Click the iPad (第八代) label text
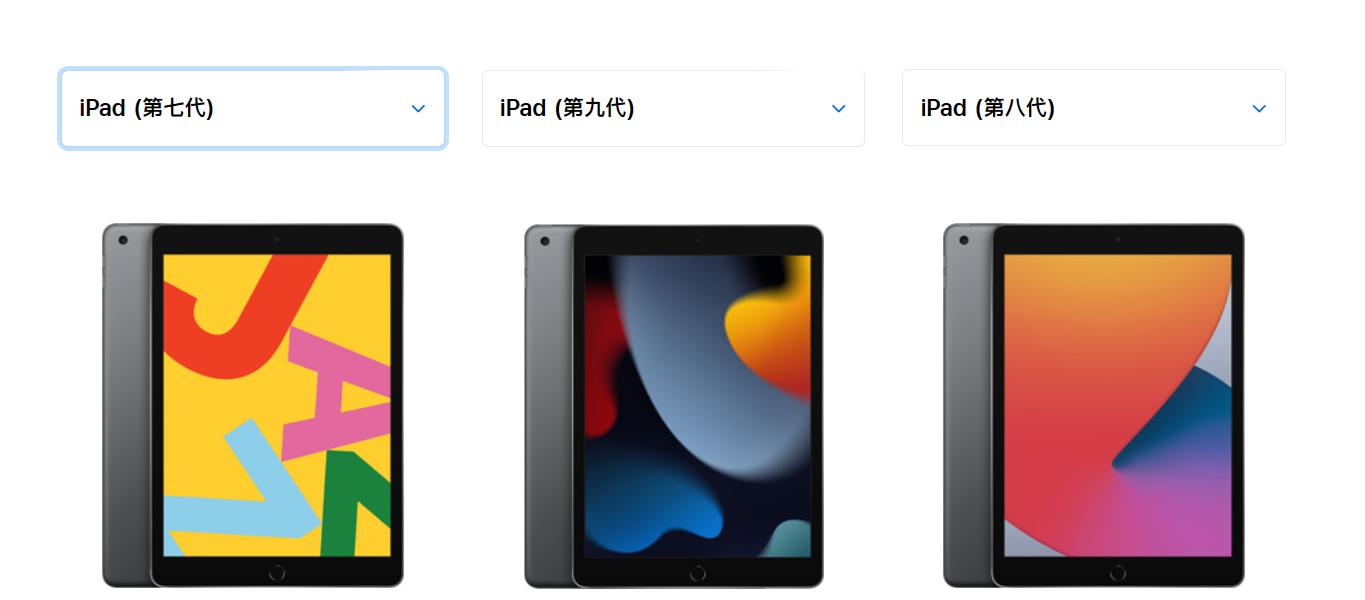1365x600 pixels. pyautogui.click(x=988, y=108)
